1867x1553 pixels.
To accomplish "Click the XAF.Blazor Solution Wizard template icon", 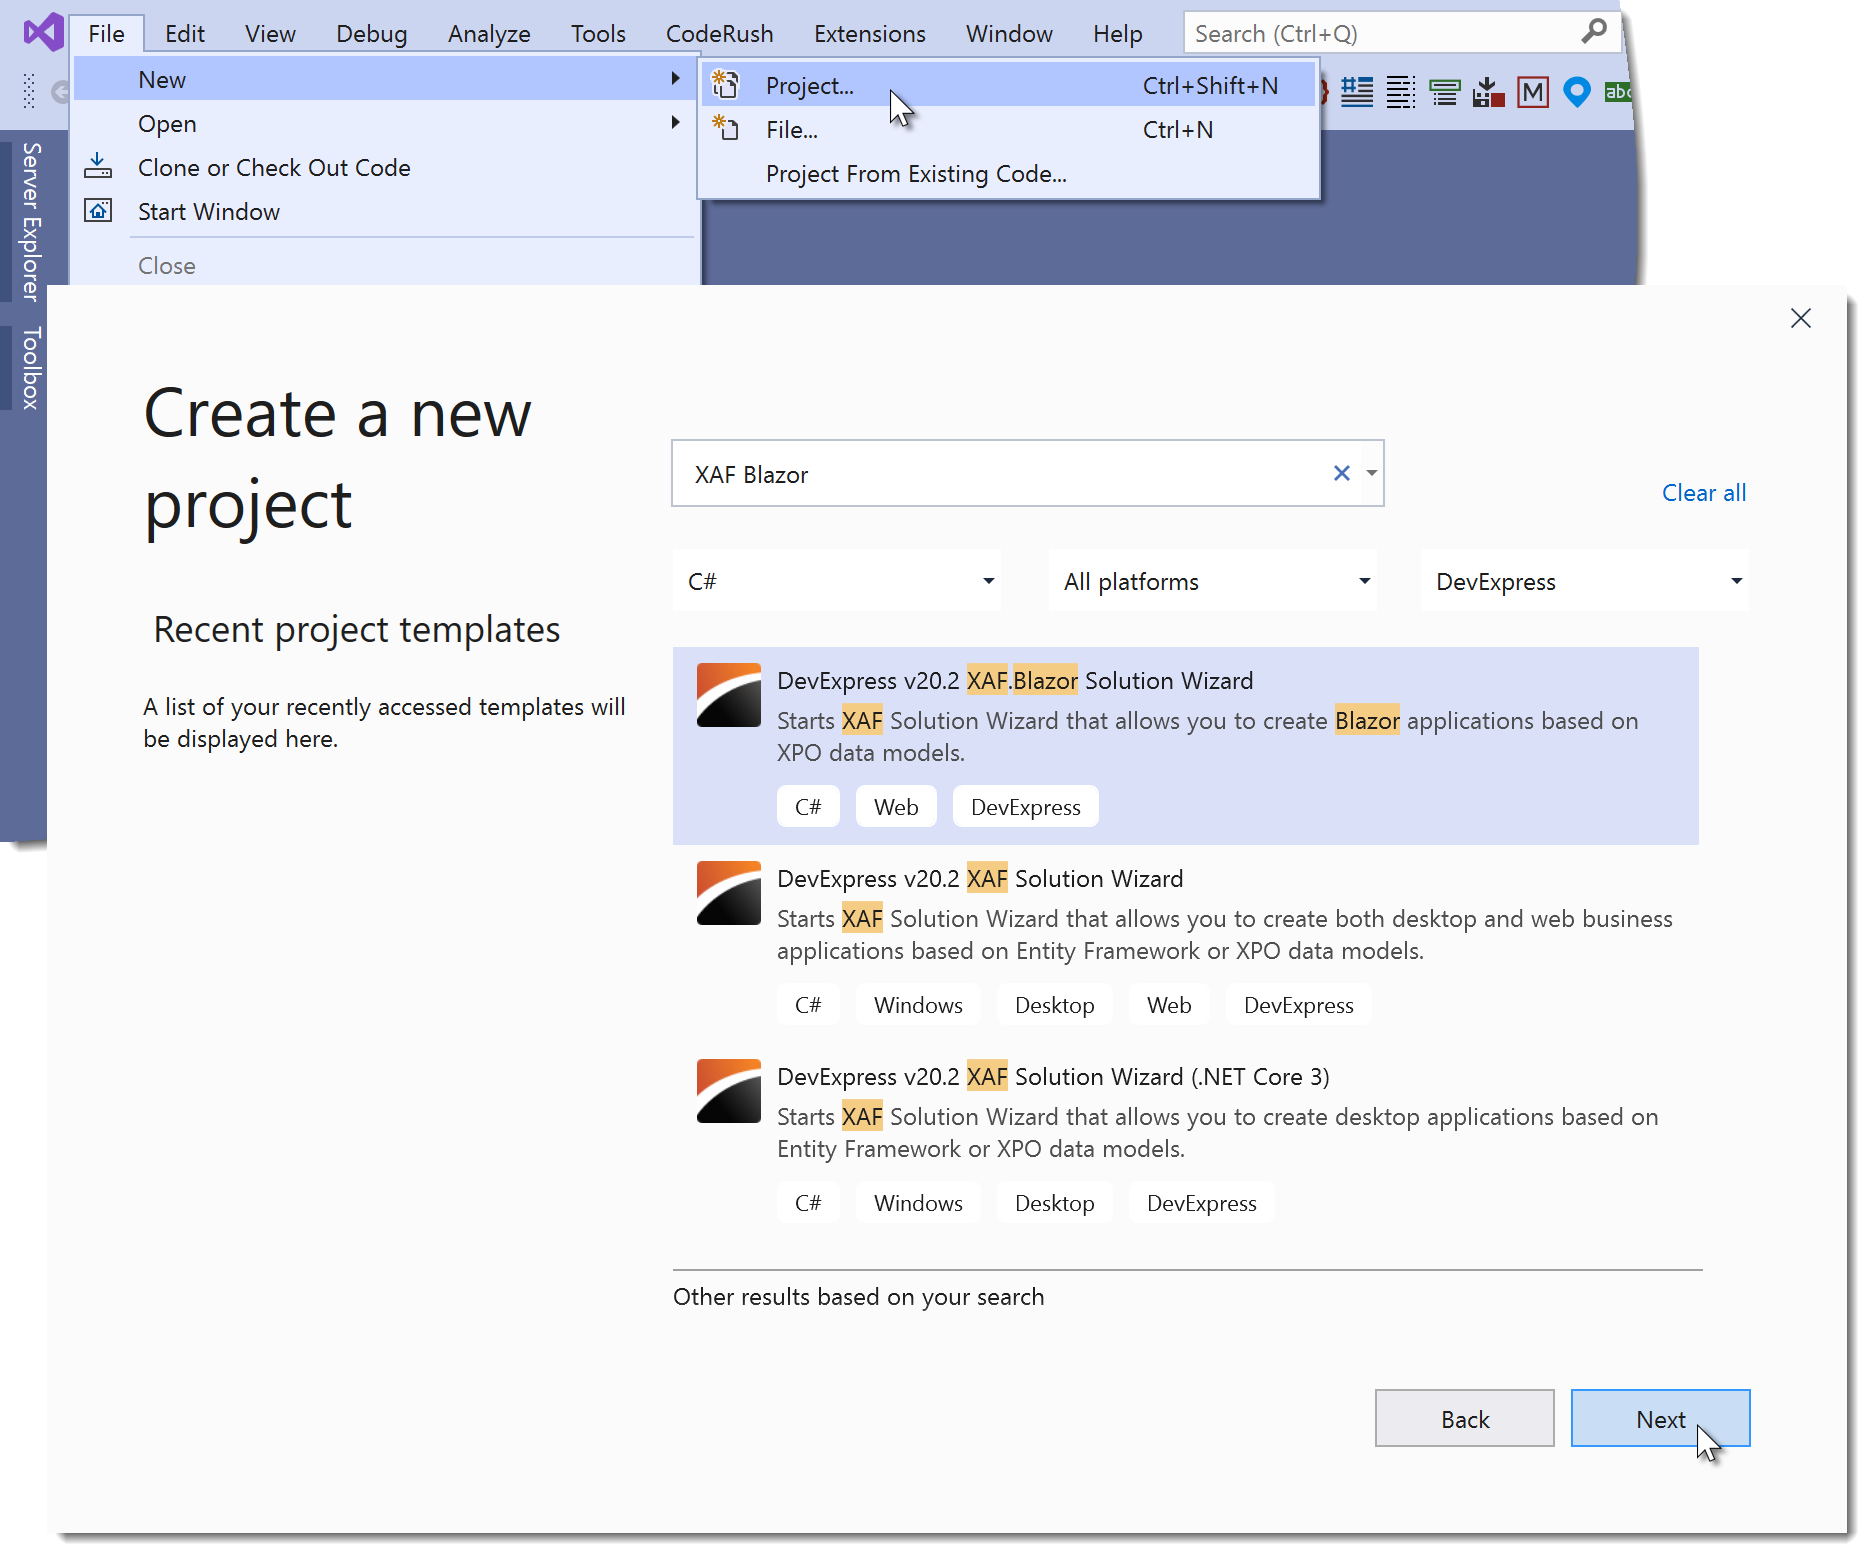I will pos(728,695).
